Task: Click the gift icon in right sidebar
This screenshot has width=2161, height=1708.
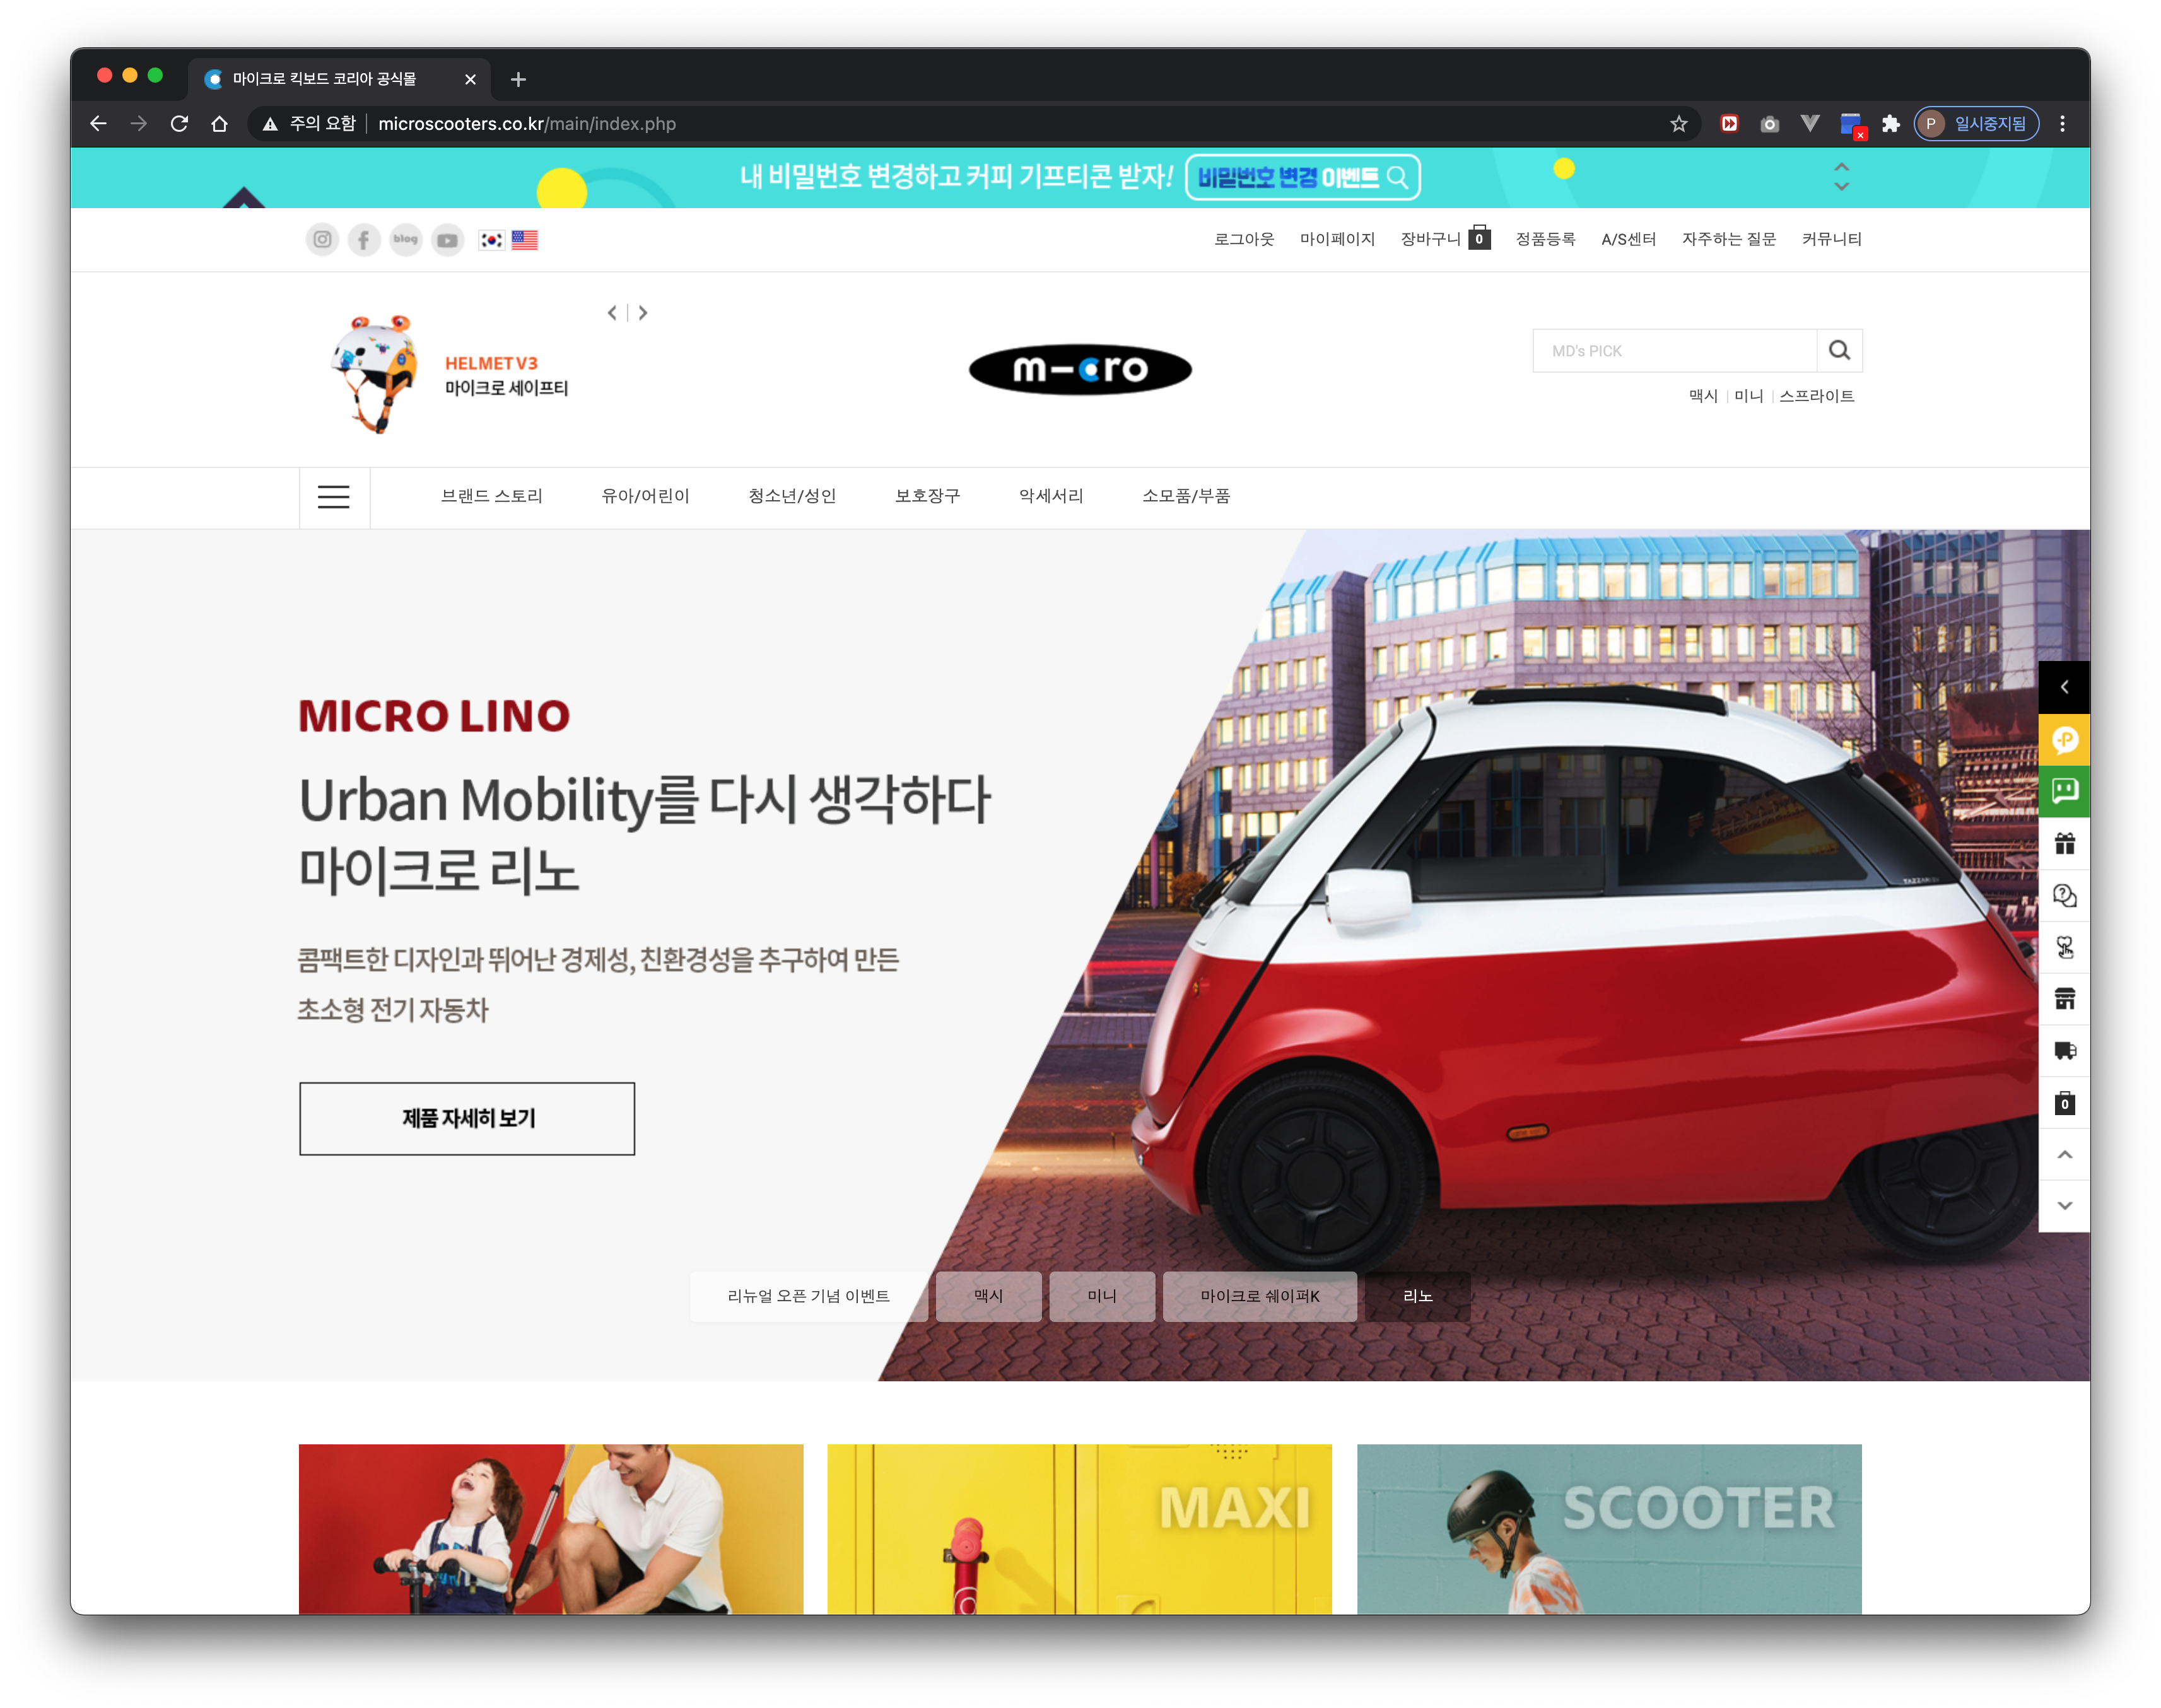Action: click(x=2064, y=843)
